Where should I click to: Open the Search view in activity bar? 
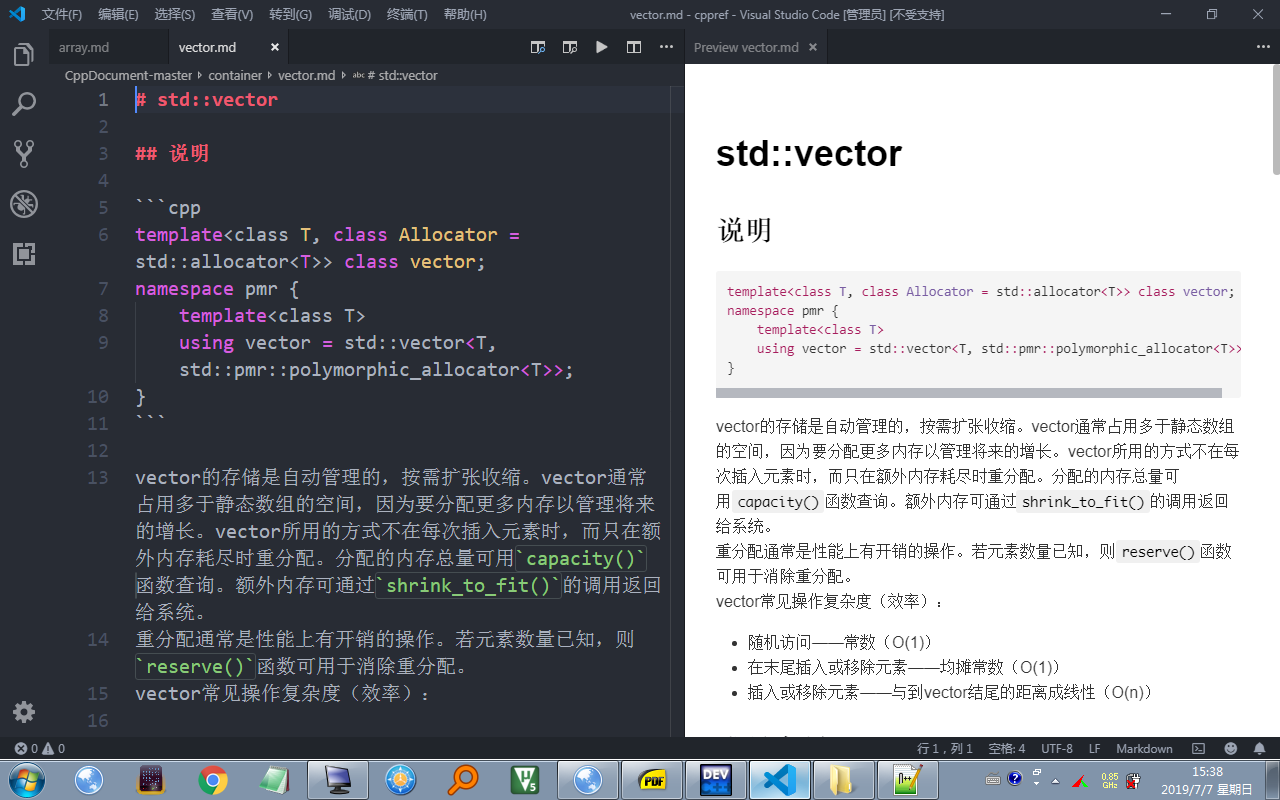click(x=24, y=103)
